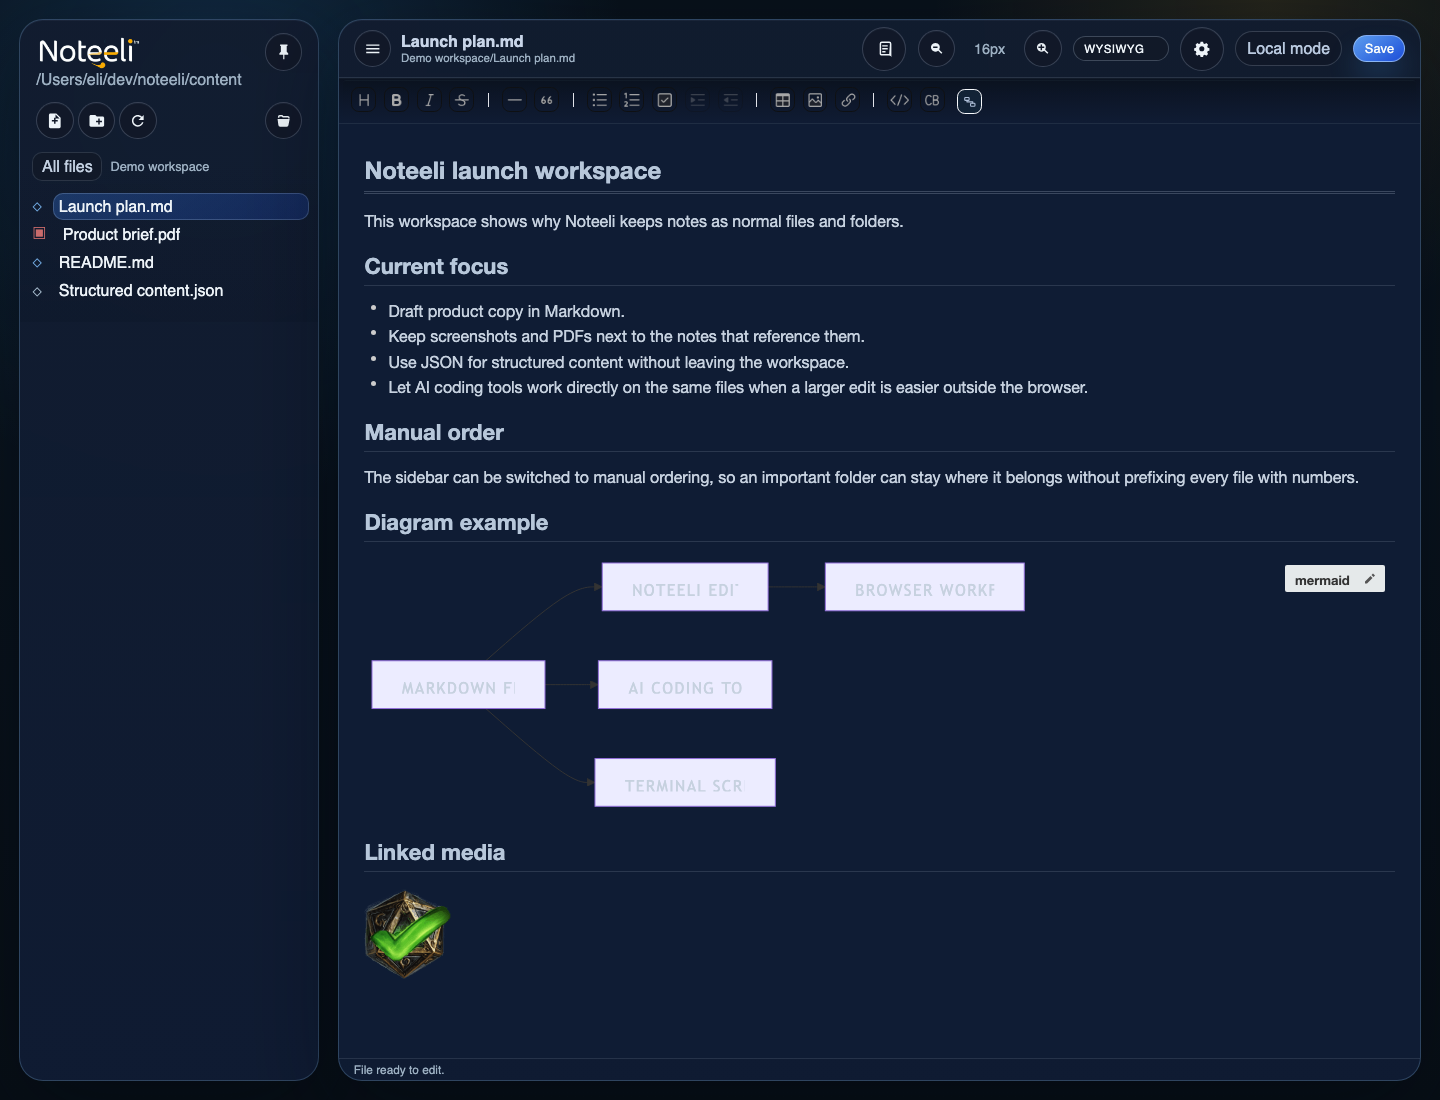The height and width of the screenshot is (1100, 1440).
Task: Refresh the file list in the sidebar
Action: point(138,121)
